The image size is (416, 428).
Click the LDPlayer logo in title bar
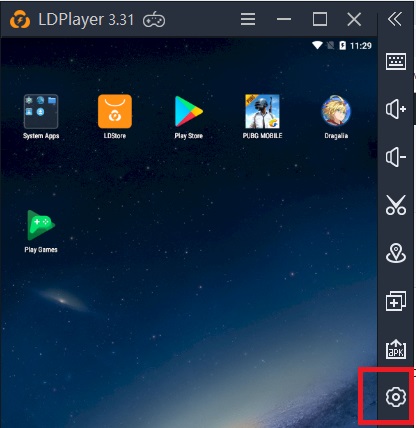coord(20,19)
